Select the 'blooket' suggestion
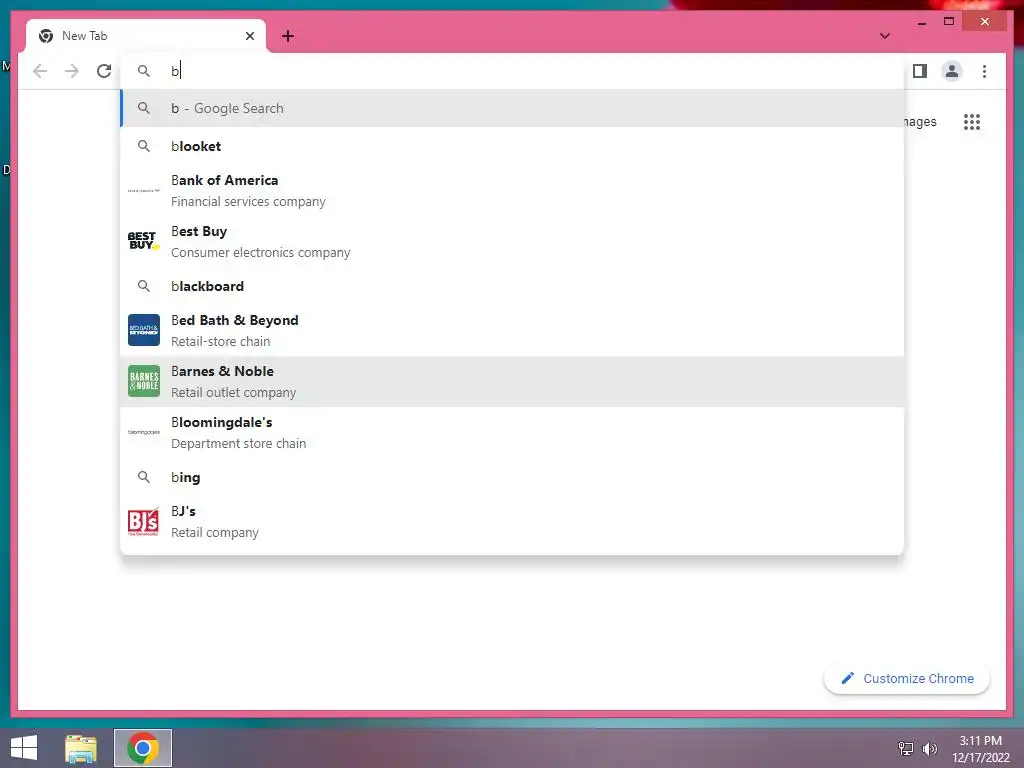 coord(512,146)
